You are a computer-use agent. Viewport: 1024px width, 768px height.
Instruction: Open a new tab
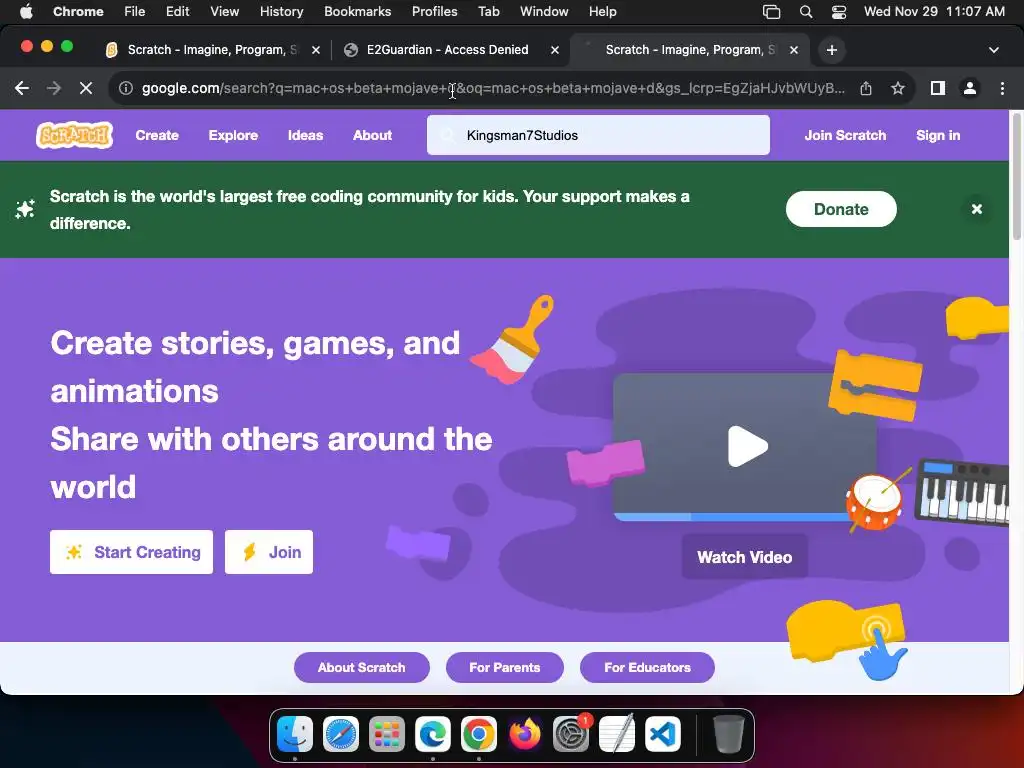(831, 50)
